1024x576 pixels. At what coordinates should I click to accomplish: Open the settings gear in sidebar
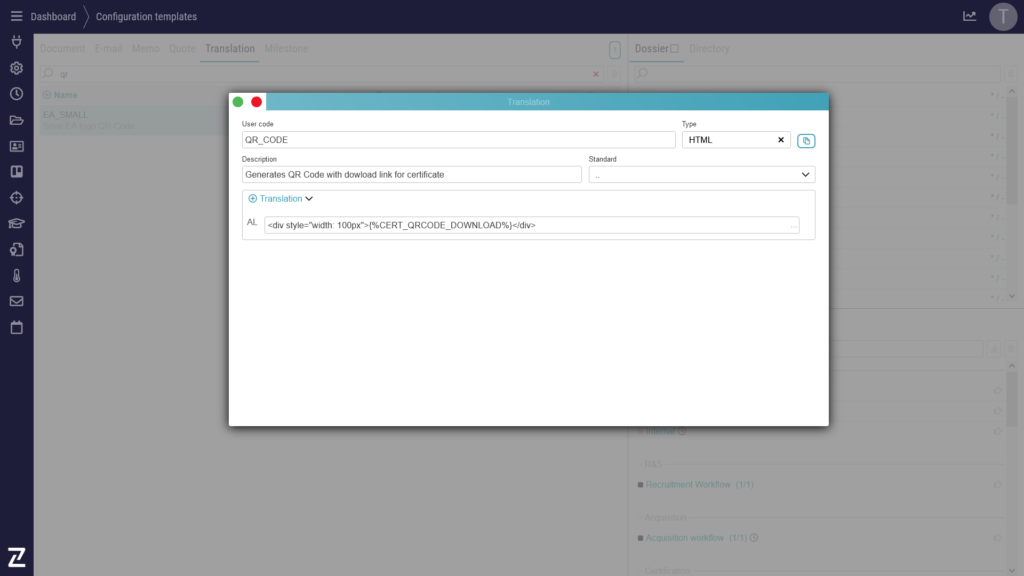(16, 68)
